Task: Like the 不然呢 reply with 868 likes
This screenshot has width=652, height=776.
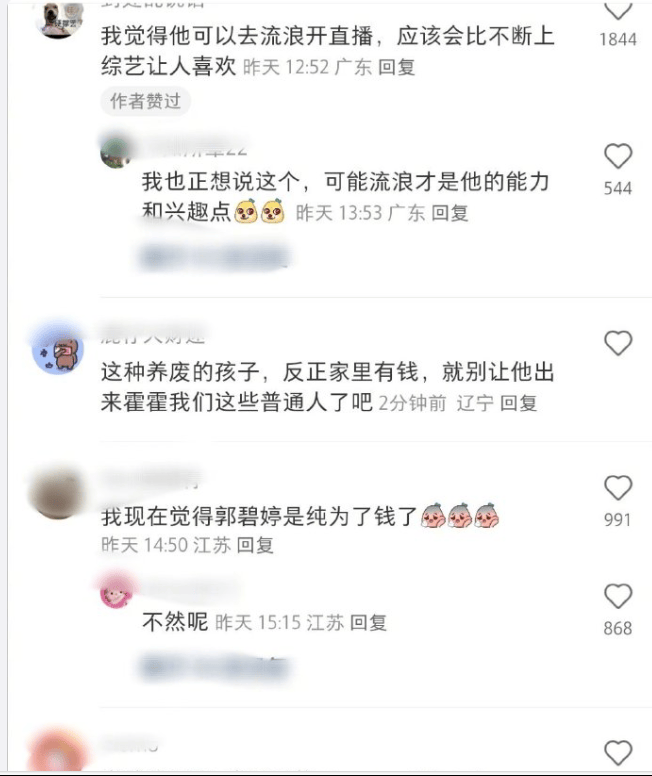Action: point(618,596)
